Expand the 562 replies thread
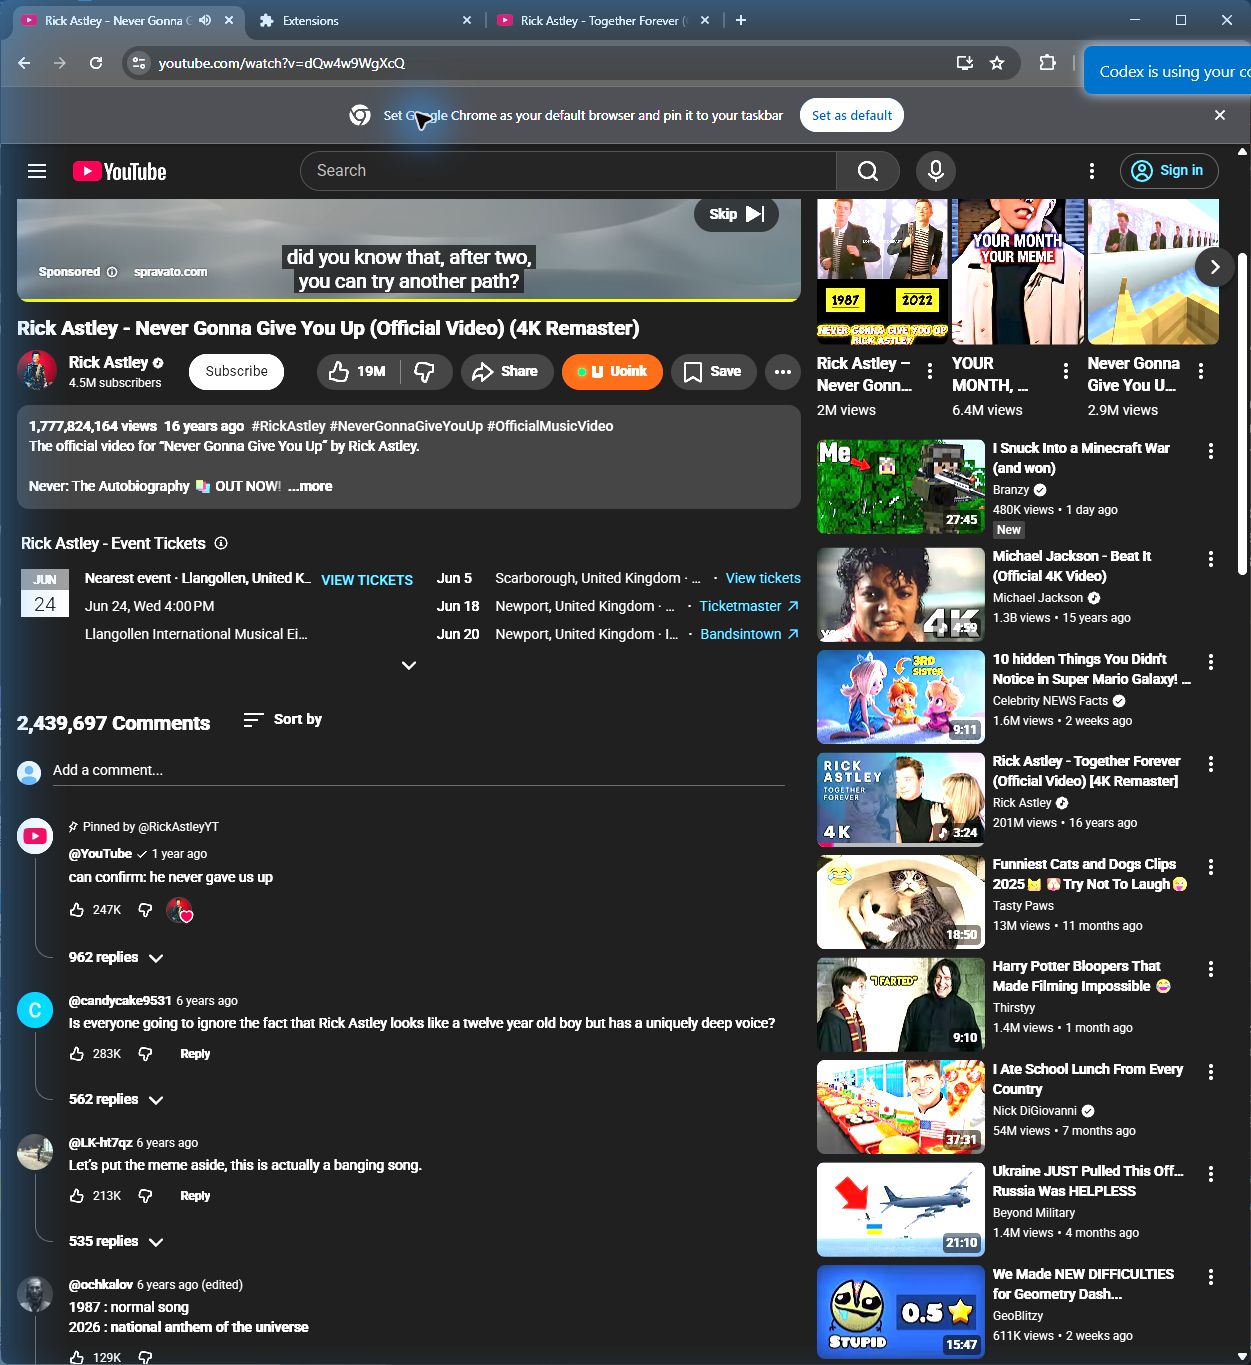 tap(116, 1099)
